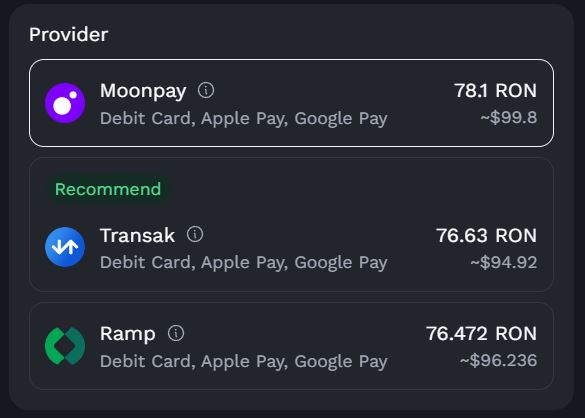Image resolution: width=585 pixels, height=418 pixels.
Task: Click the Moonpay purple logo icon
Action: (x=65, y=103)
